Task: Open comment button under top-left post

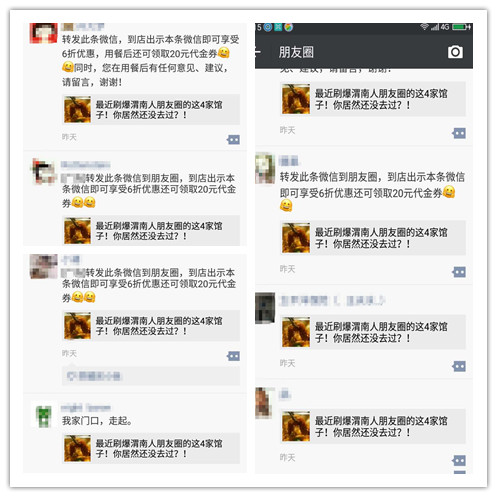Action: (x=233, y=139)
